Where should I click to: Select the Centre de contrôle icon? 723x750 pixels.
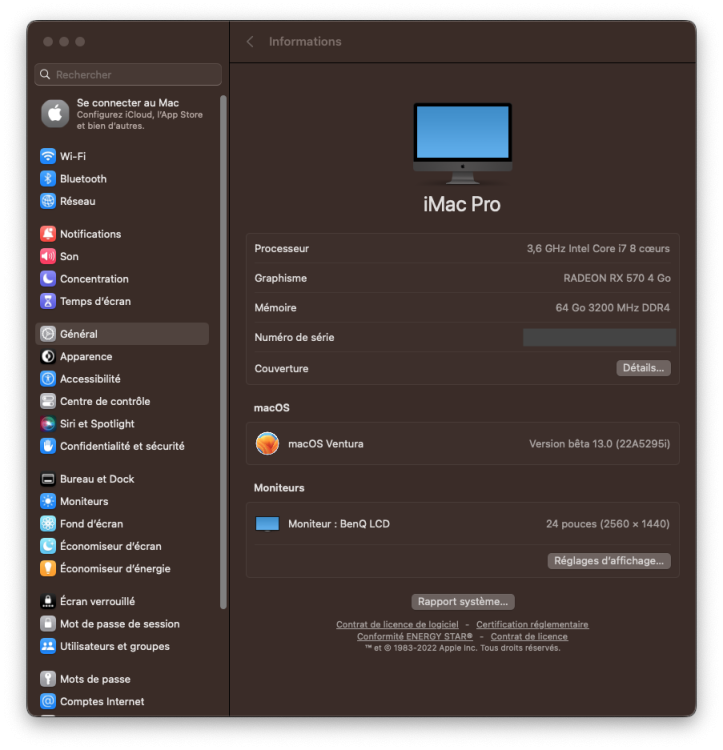click(x=48, y=401)
